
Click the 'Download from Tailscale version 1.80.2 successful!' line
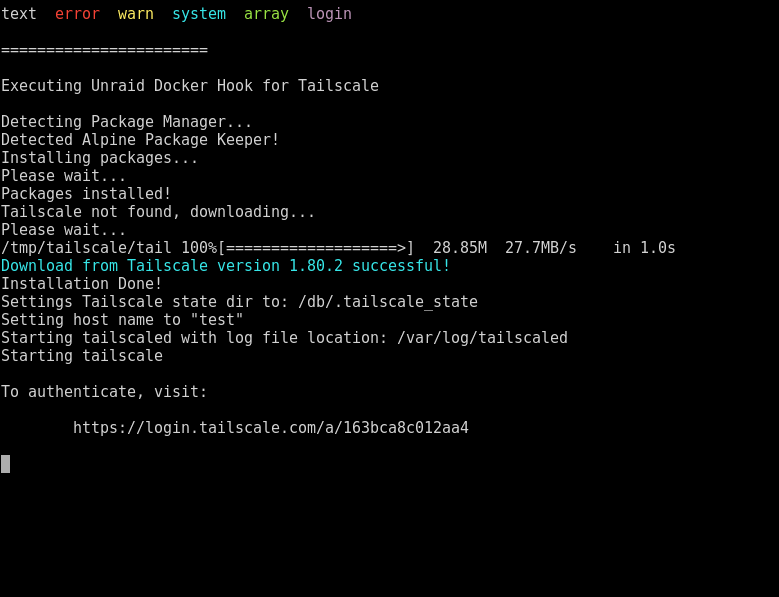[226, 266]
